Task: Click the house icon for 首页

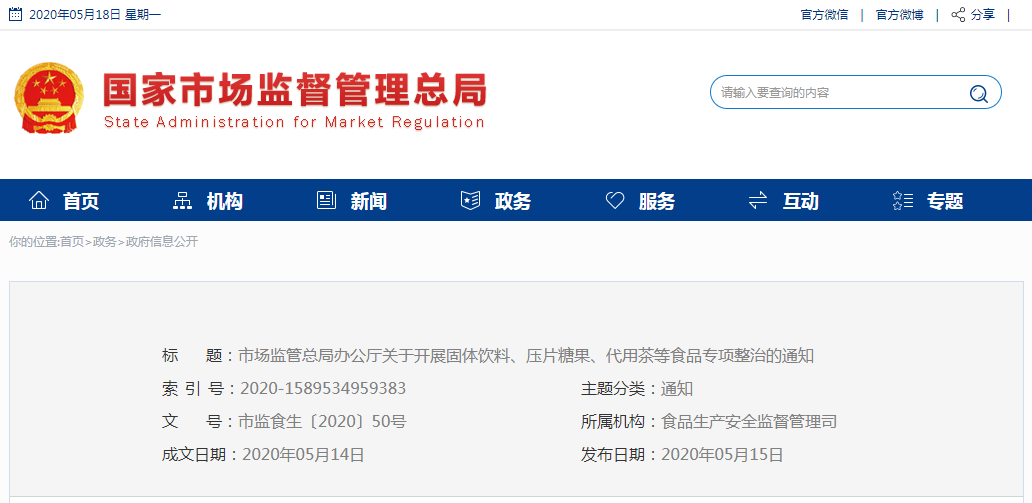Action: click(x=39, y=200)
